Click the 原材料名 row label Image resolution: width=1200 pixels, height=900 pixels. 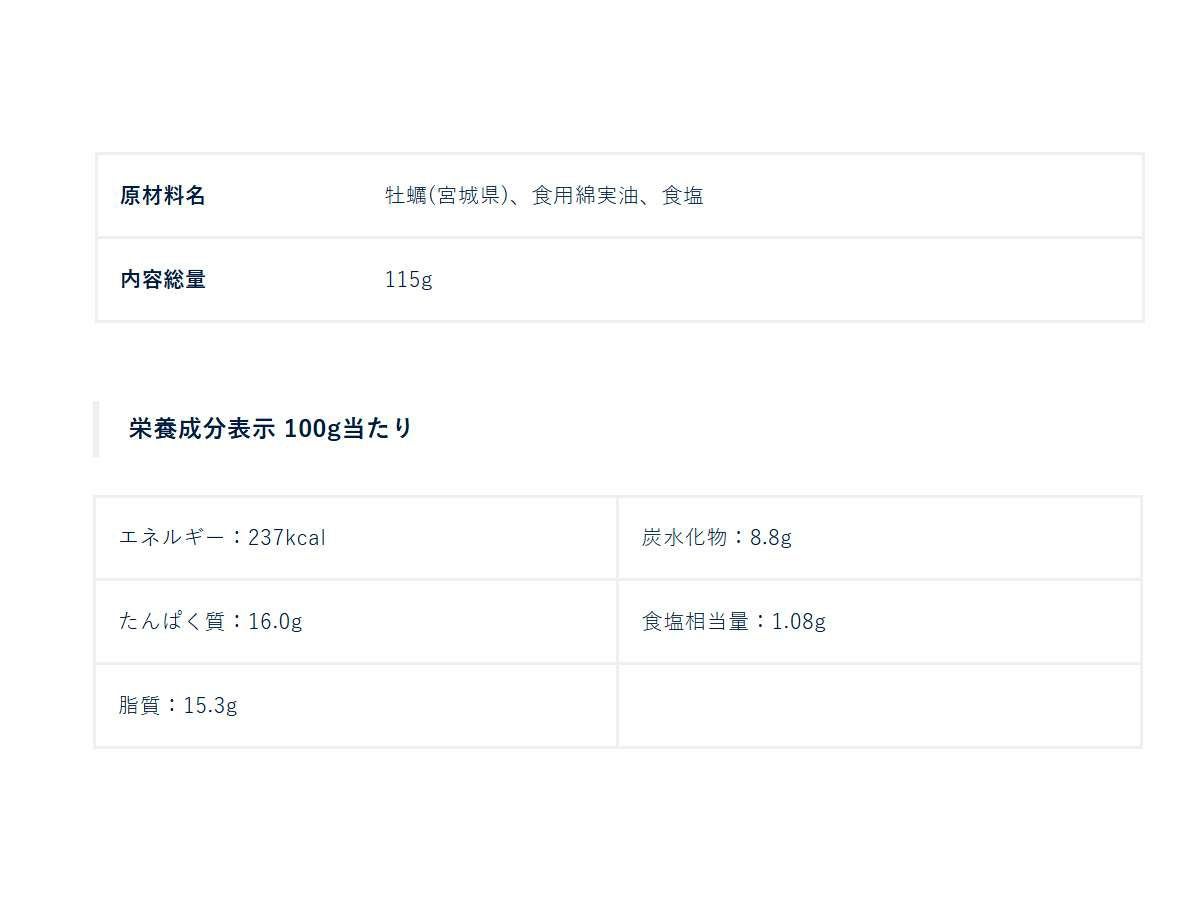(163, 196)
